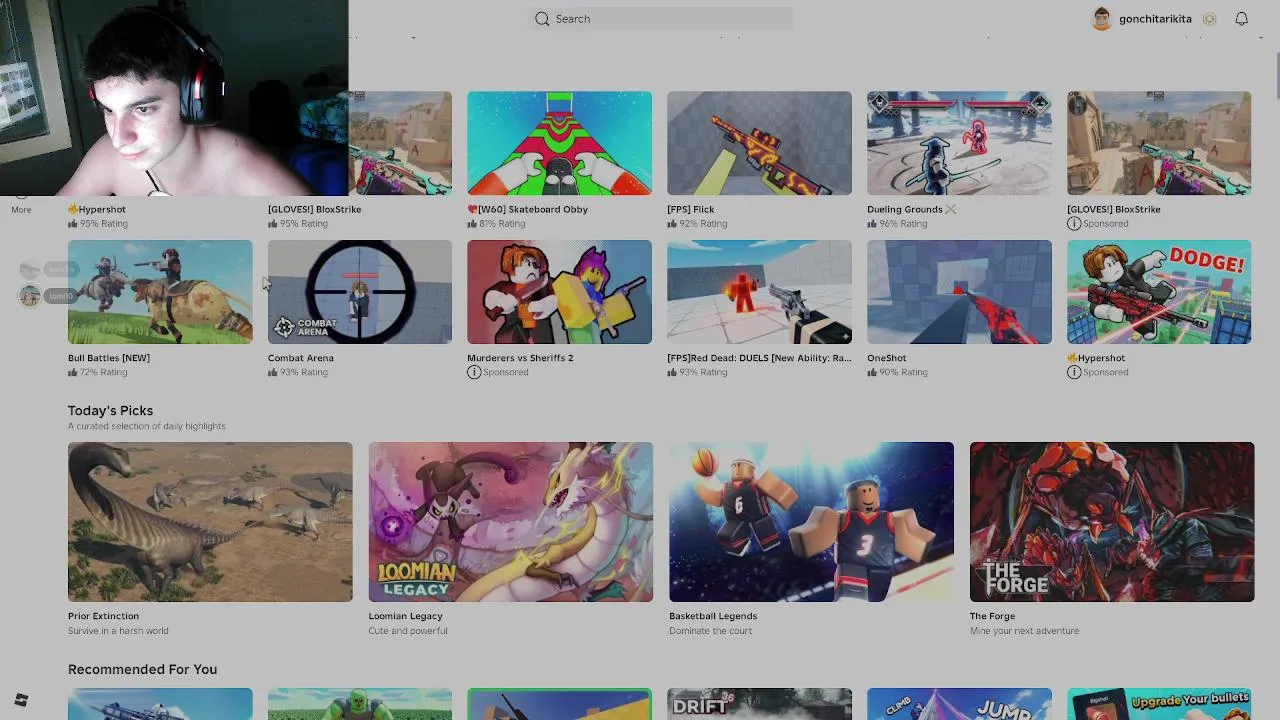Click the [FPS]Red Dead: DUELS title
This screenshot has width=1280, height=720.
(x=759, y=358)
